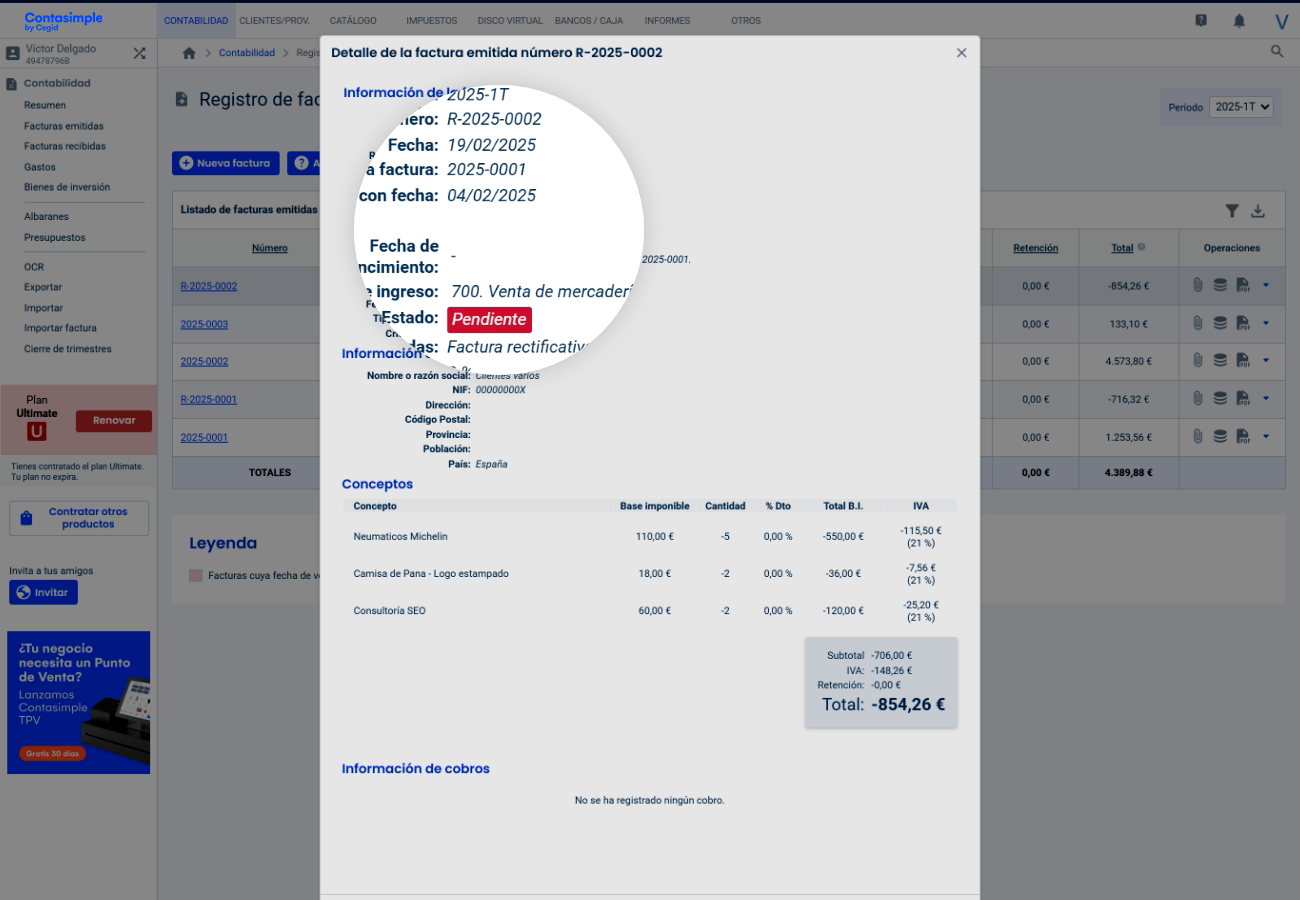Click the filter funnel icon in invoice list
1300x900 pixels.
coord(1232,210)
